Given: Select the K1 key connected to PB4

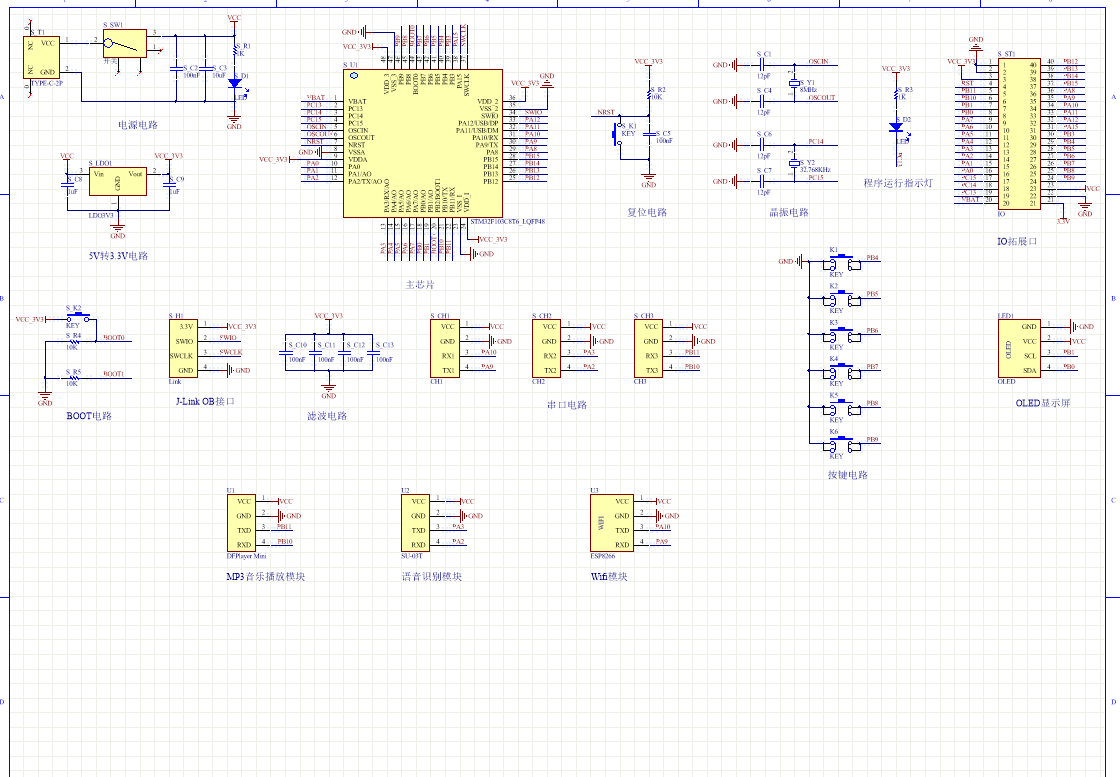Looking at the screenshot, I should [841, 263].
